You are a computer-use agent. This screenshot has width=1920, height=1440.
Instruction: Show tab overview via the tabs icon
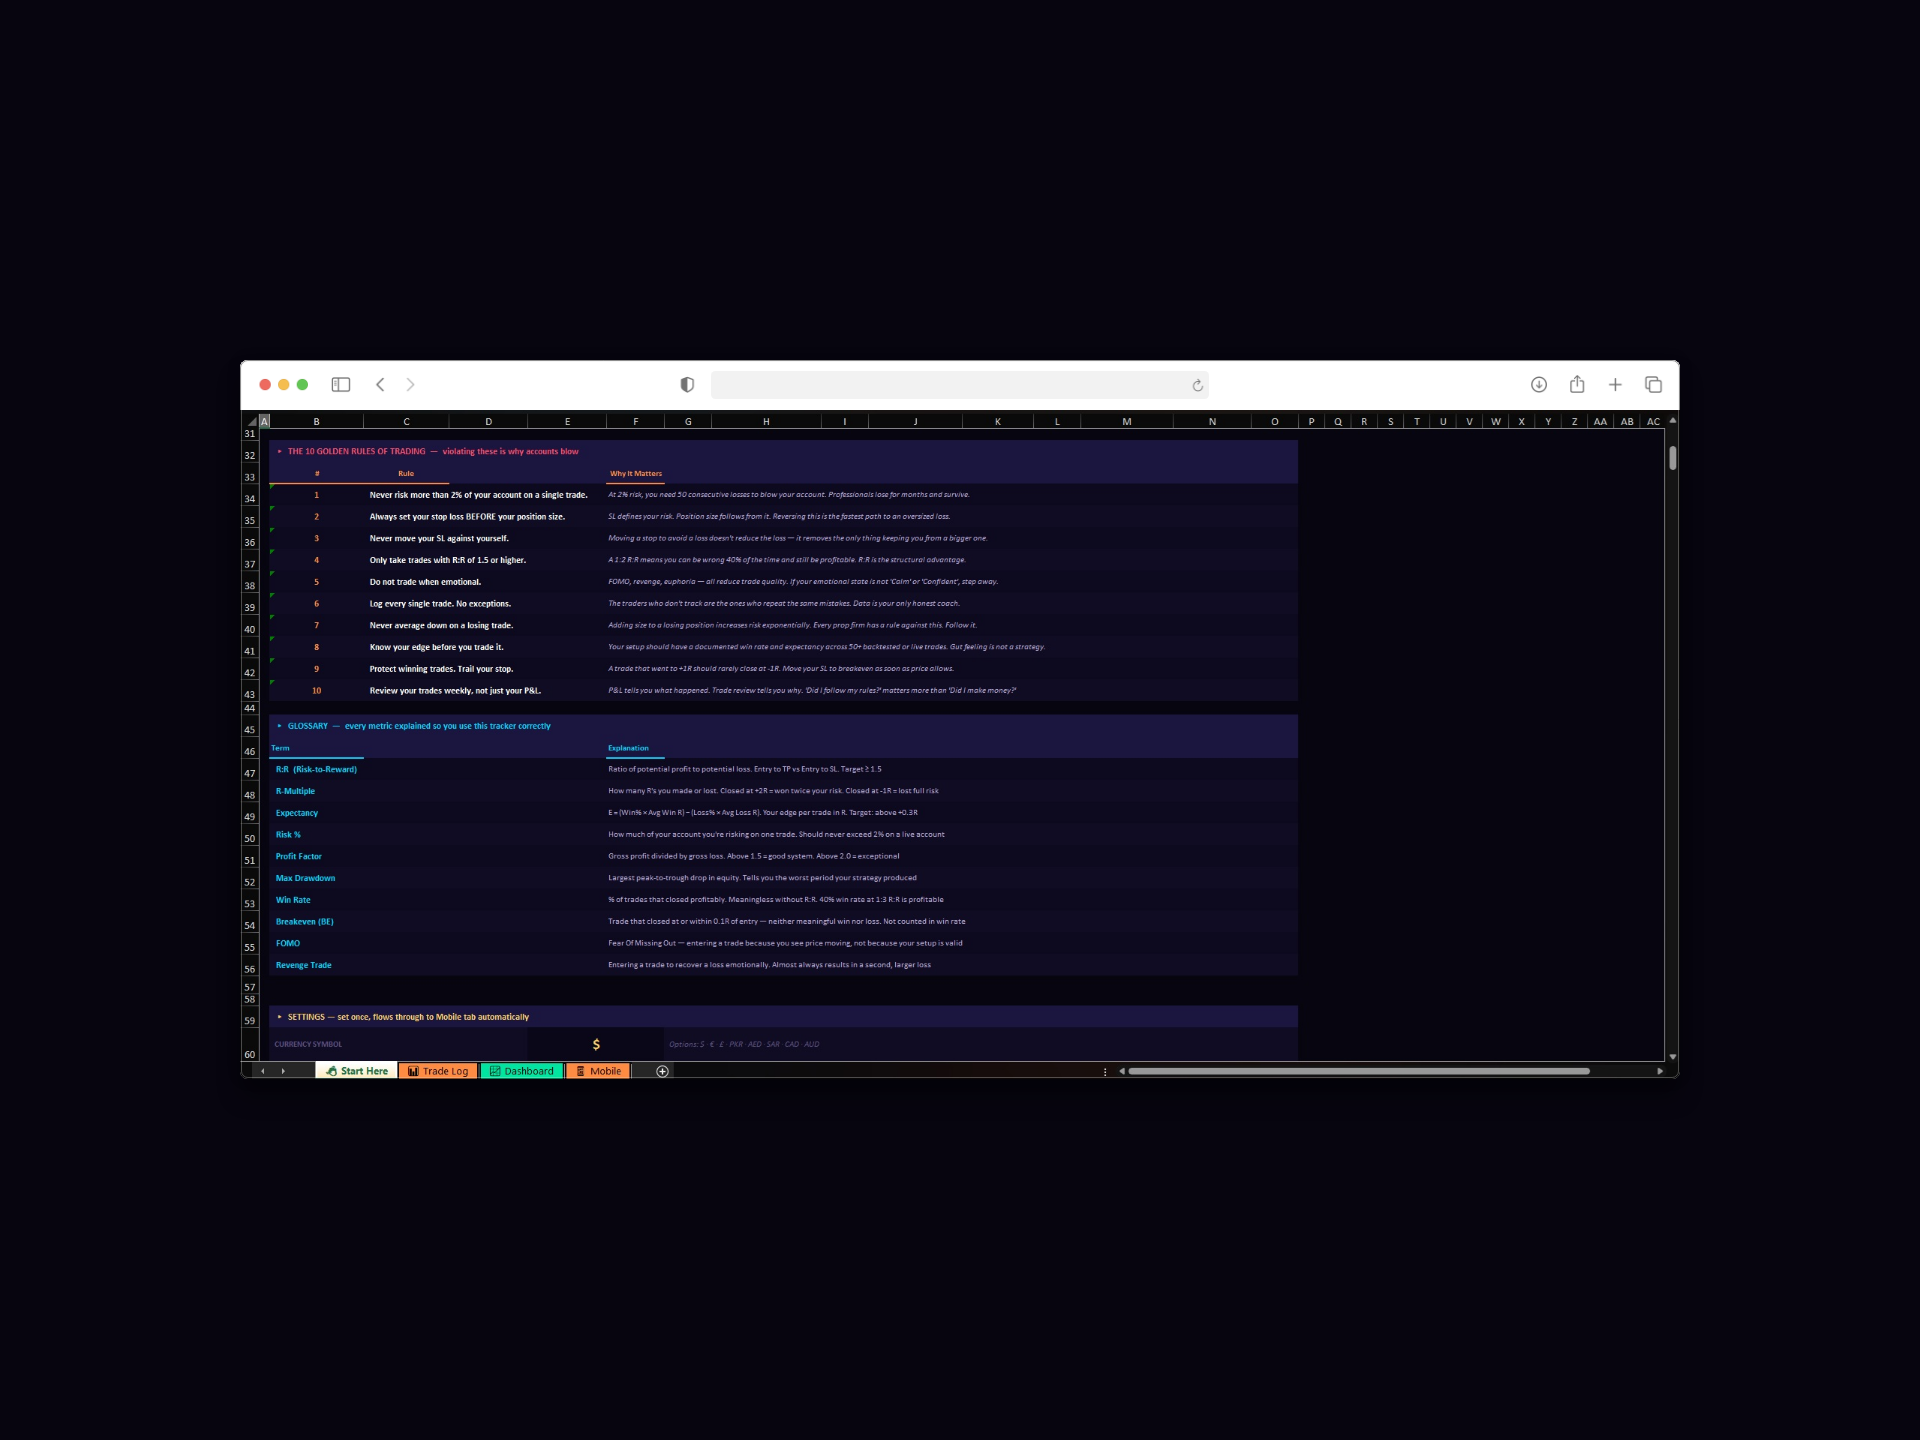(x=1654, y=384)
